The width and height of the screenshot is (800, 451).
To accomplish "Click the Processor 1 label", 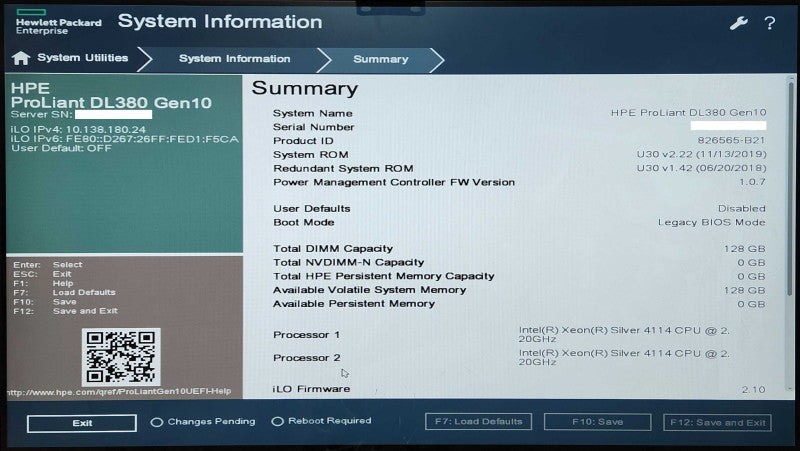I will click(x=306, y=335).
